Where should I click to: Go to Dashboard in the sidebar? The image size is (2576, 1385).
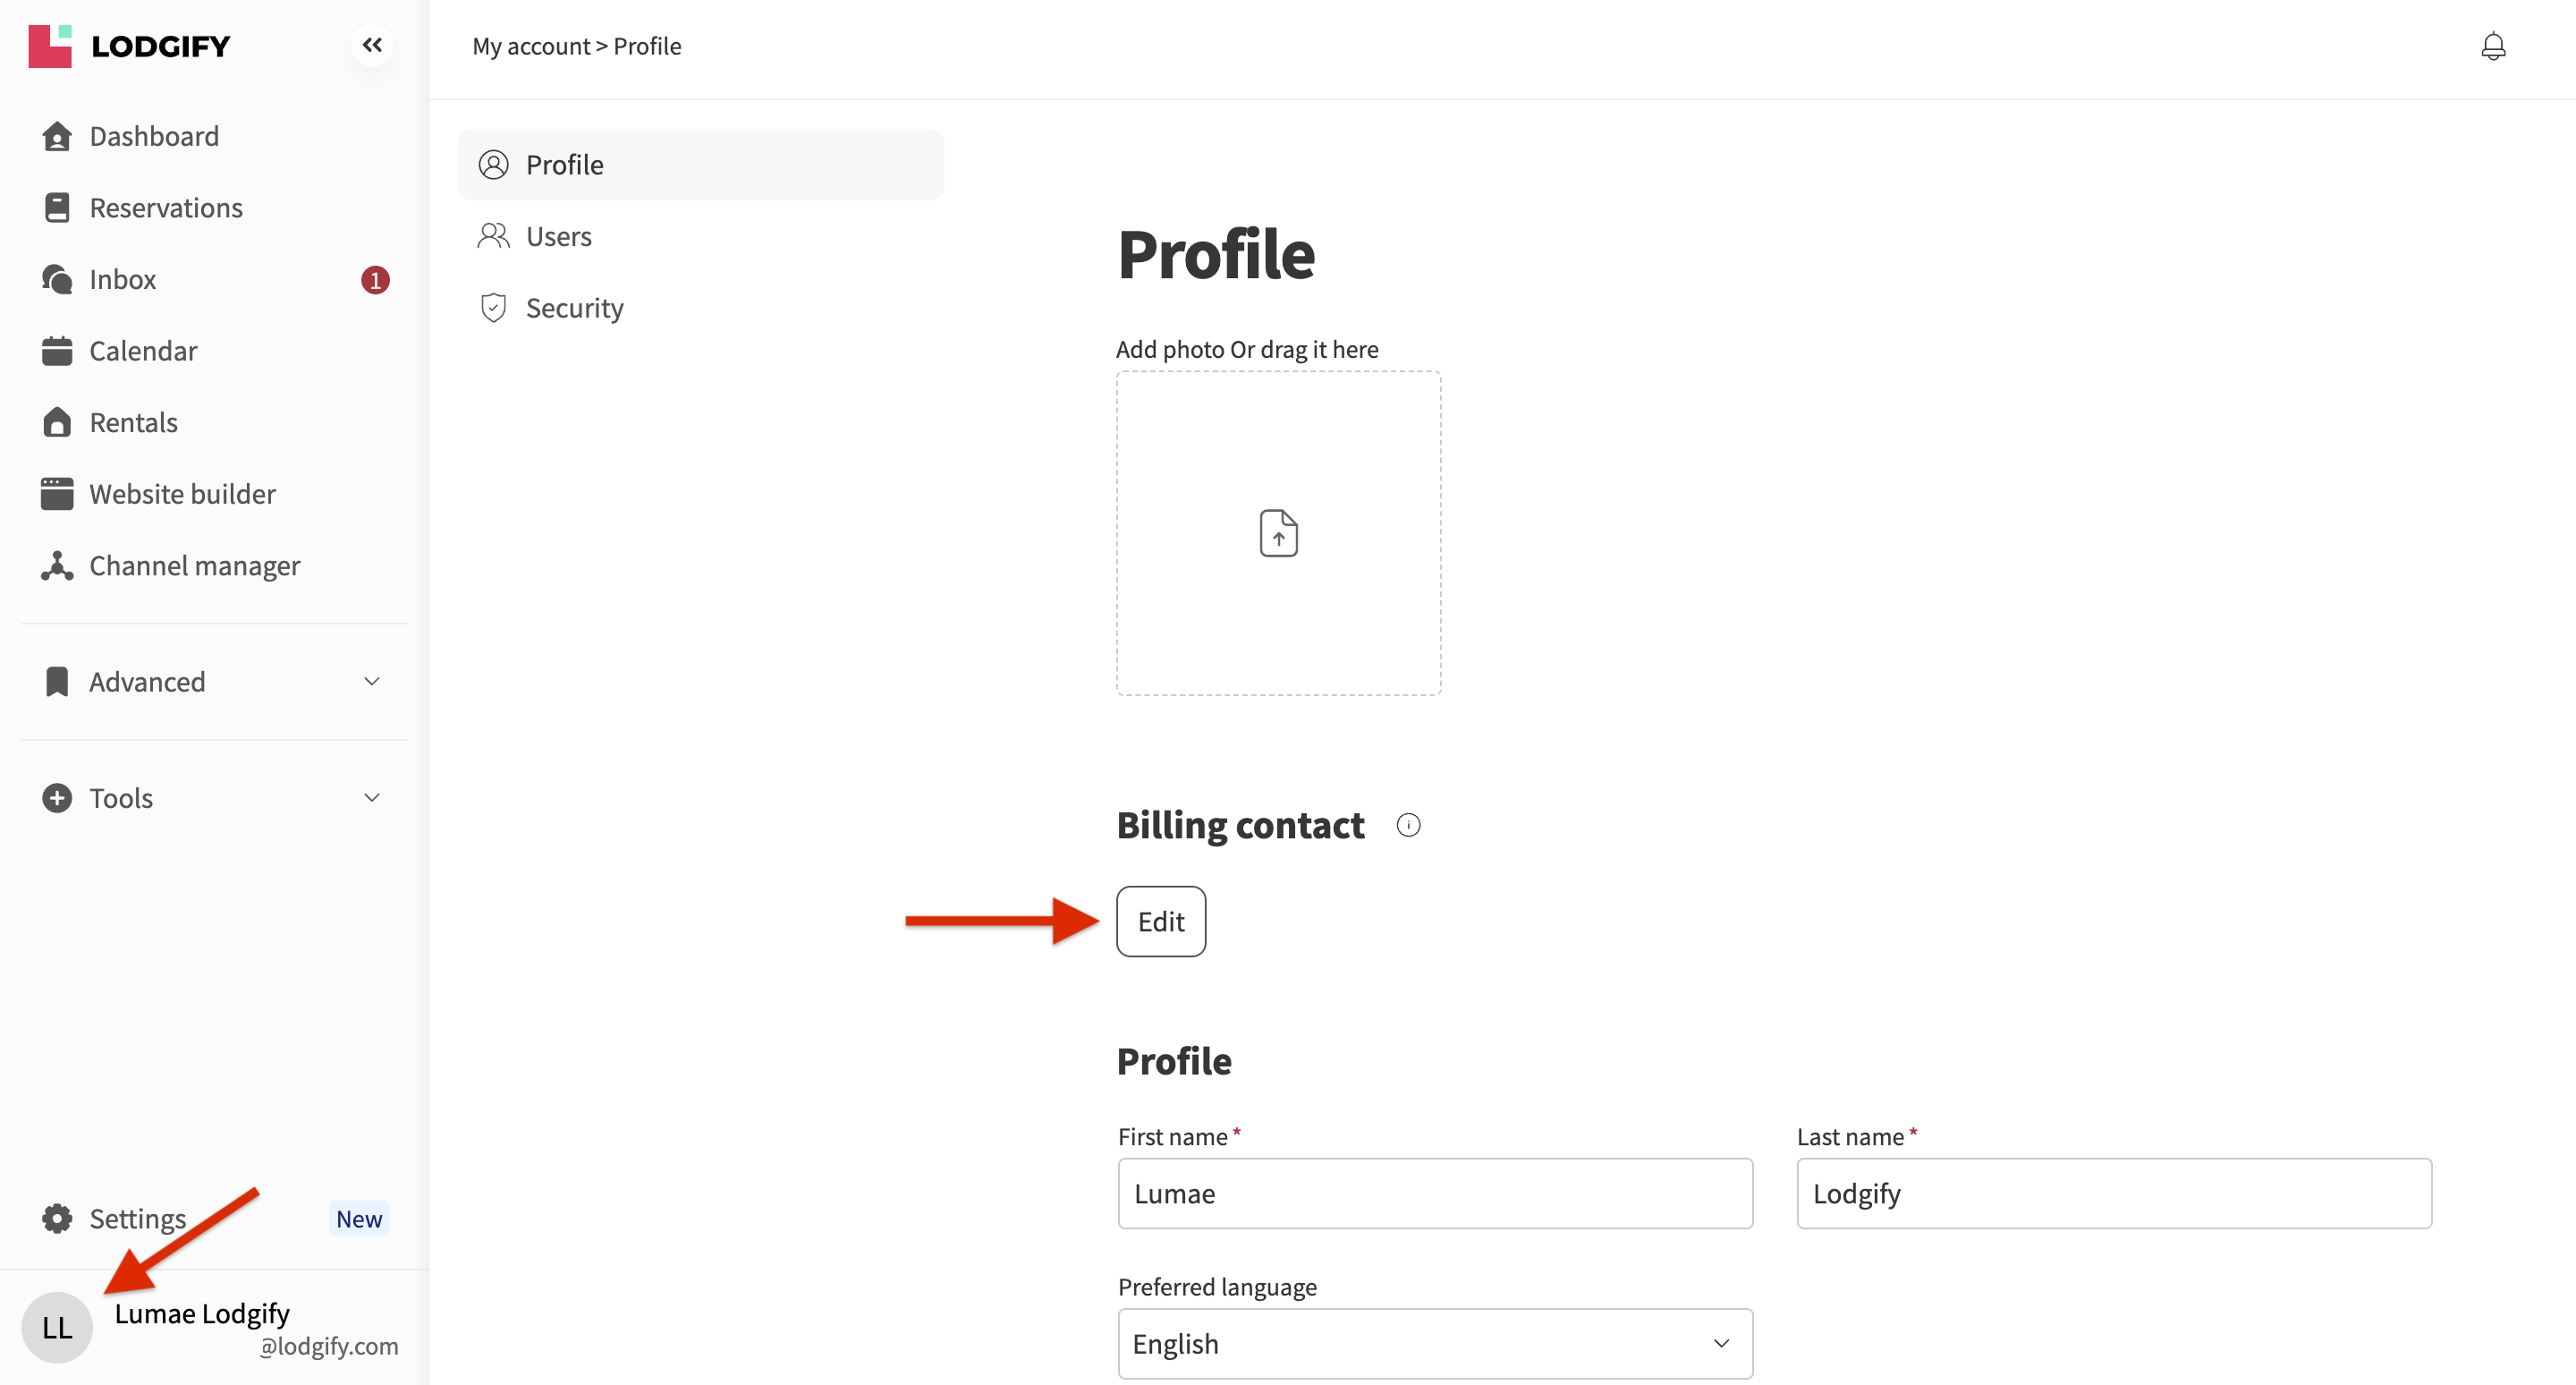tap(154, 136)
